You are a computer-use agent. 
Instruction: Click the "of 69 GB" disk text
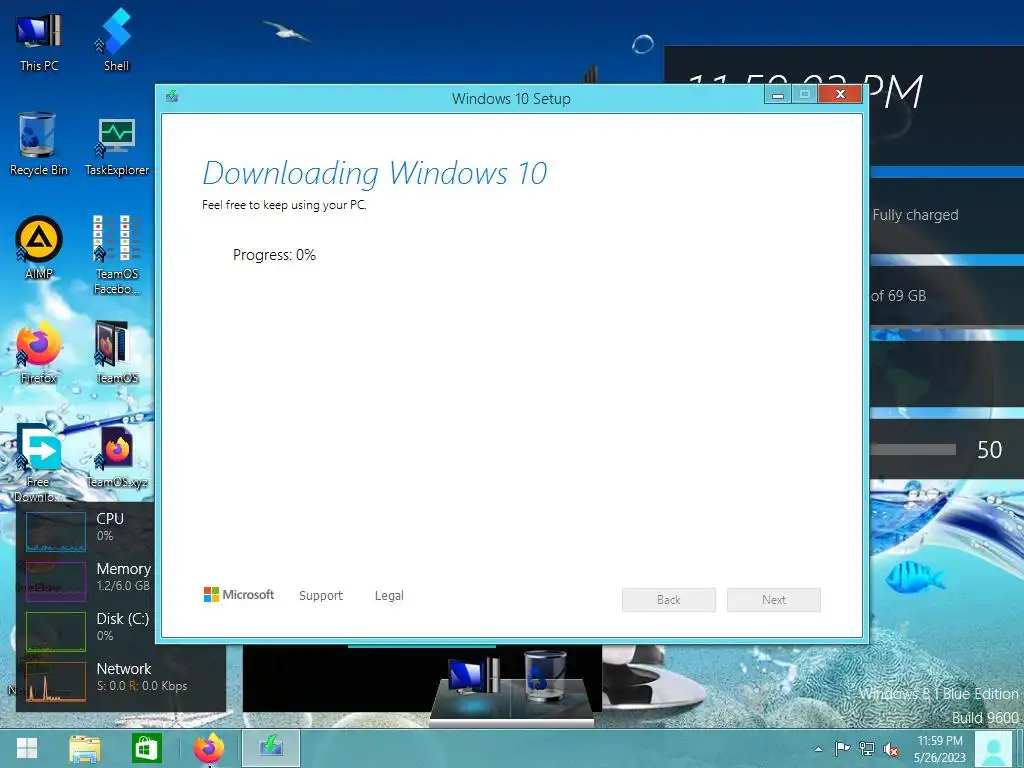899,296
